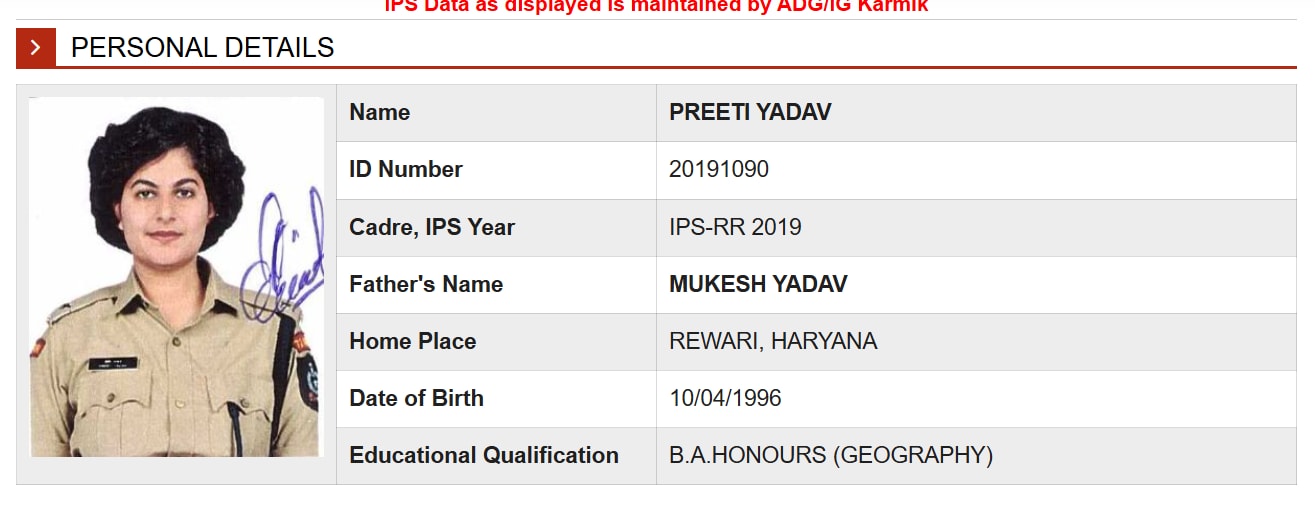Collapse the Personal Details section chevron icon
Image resolution: width=1315 pixels, height=506 pixels.
tap(36, 47)
